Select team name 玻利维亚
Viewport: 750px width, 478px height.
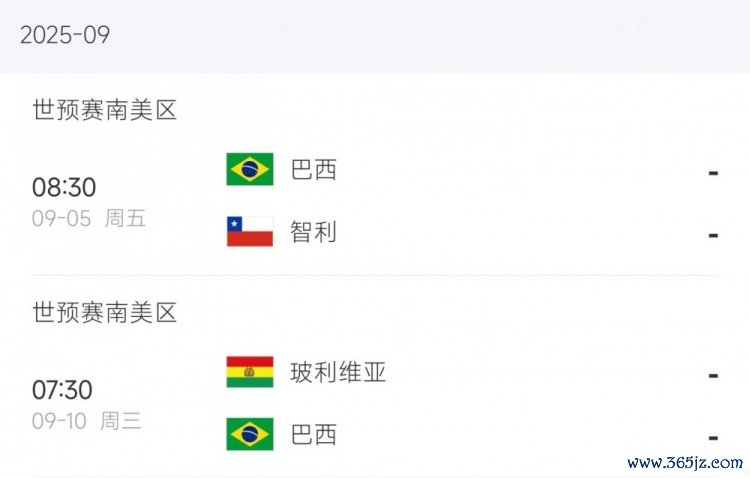pyautogui.click(x=338, y=372)
